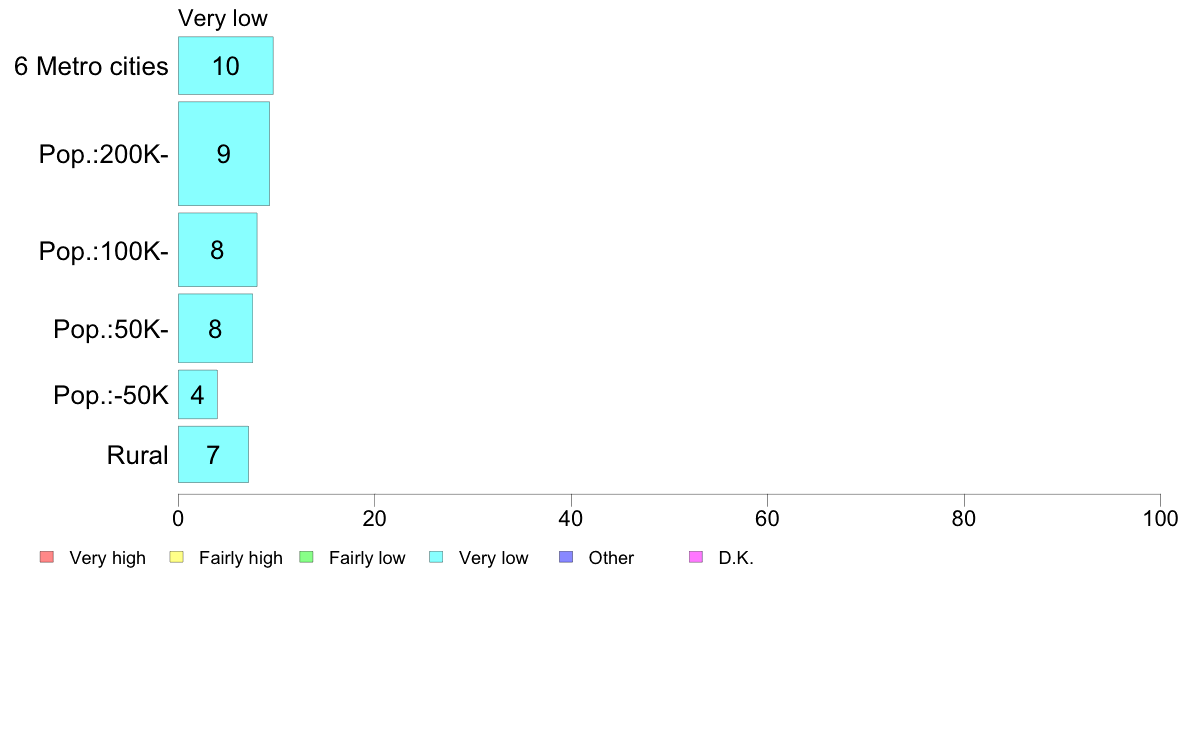The image size is (1188, 736).
Task: Click the Fairly high legend text
Action: point(241,558)
